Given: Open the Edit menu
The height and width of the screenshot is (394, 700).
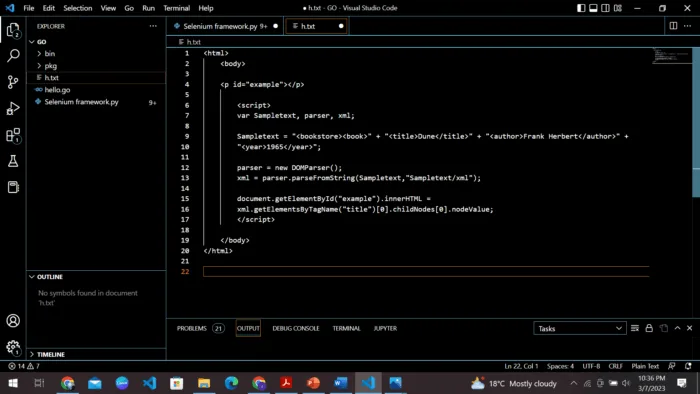Looking at the screenshot, I should (49, 8).
